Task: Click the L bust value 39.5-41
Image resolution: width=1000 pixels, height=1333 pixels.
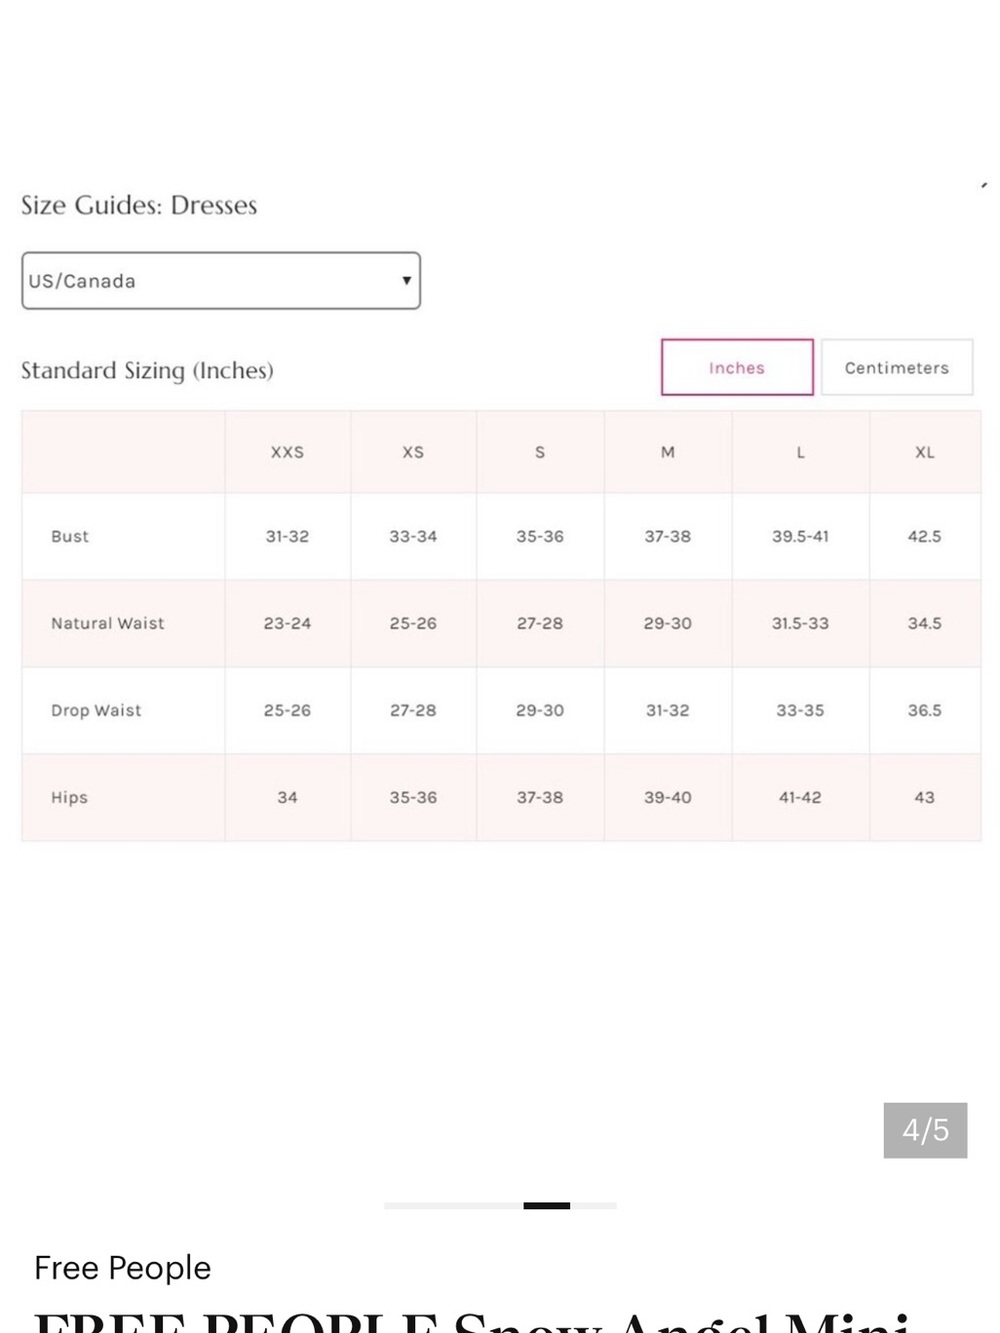Action: 800,536
